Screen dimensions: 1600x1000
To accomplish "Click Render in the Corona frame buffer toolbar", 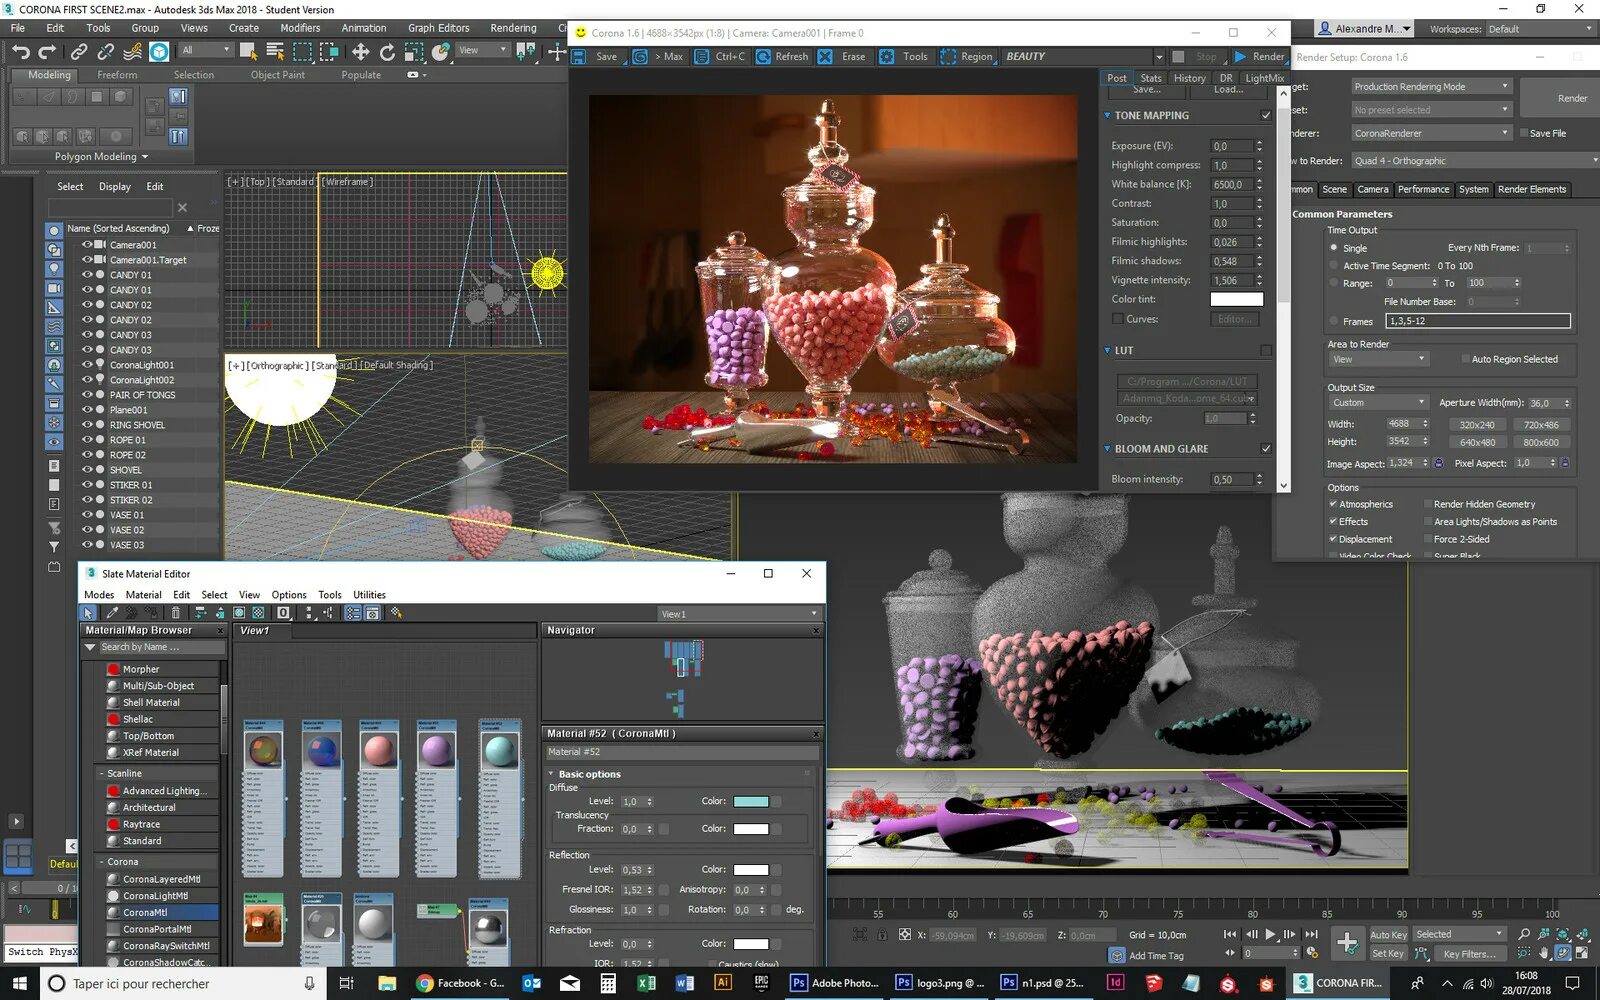I will click(1259, 57).
